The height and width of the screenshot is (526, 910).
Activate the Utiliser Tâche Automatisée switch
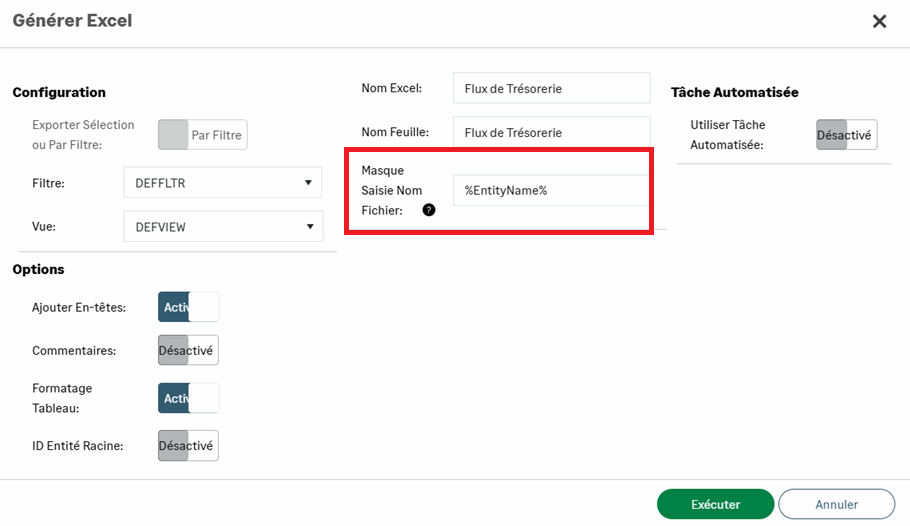click(x=846, y=135)
